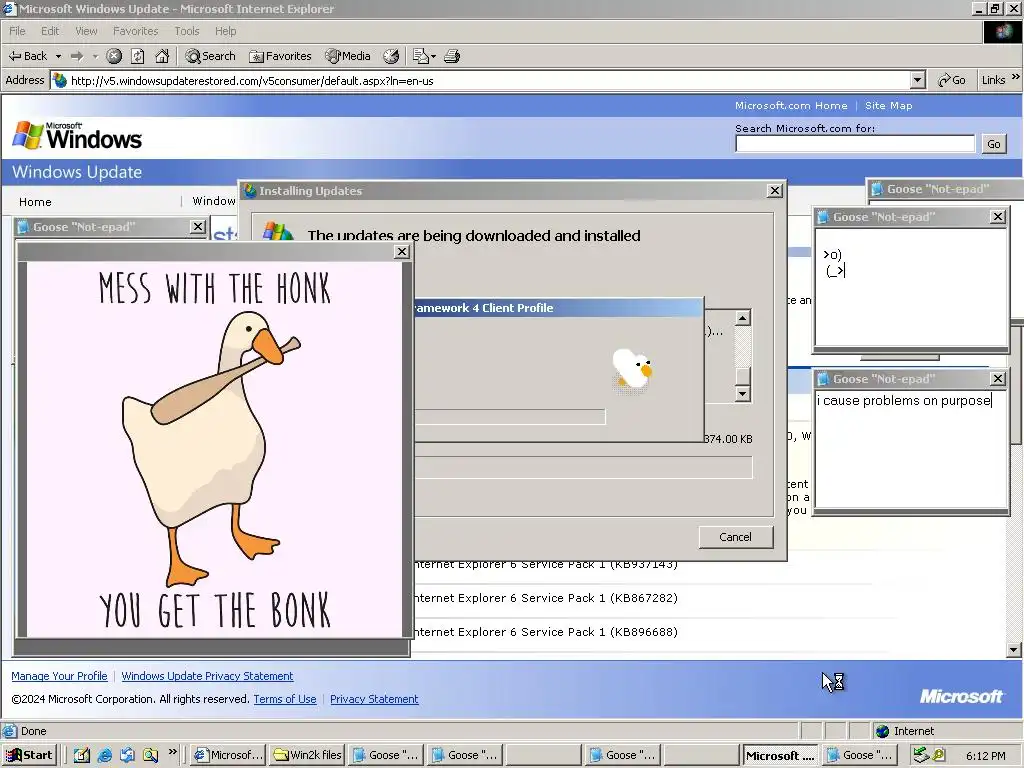This screenshot has width=1024, height=768.
Task: Open the Manage Your Profile link
Action: click(59, 676)
